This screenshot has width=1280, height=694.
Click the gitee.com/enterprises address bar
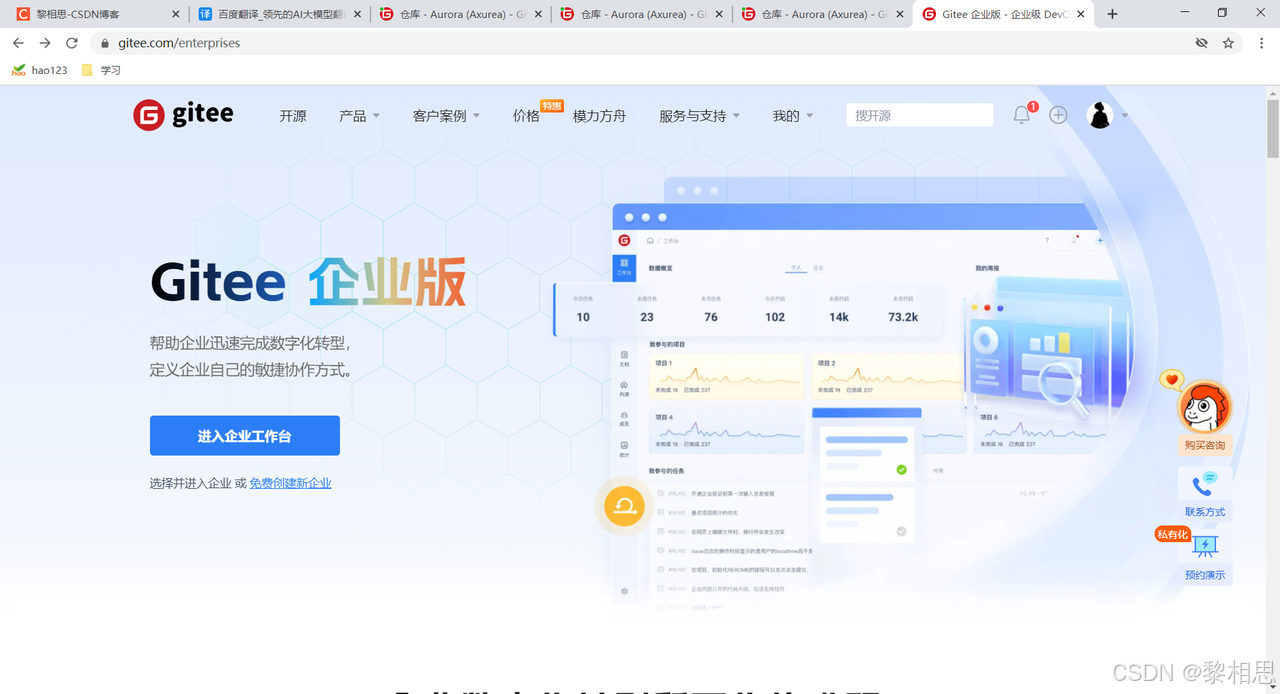(x=640, y=43)
